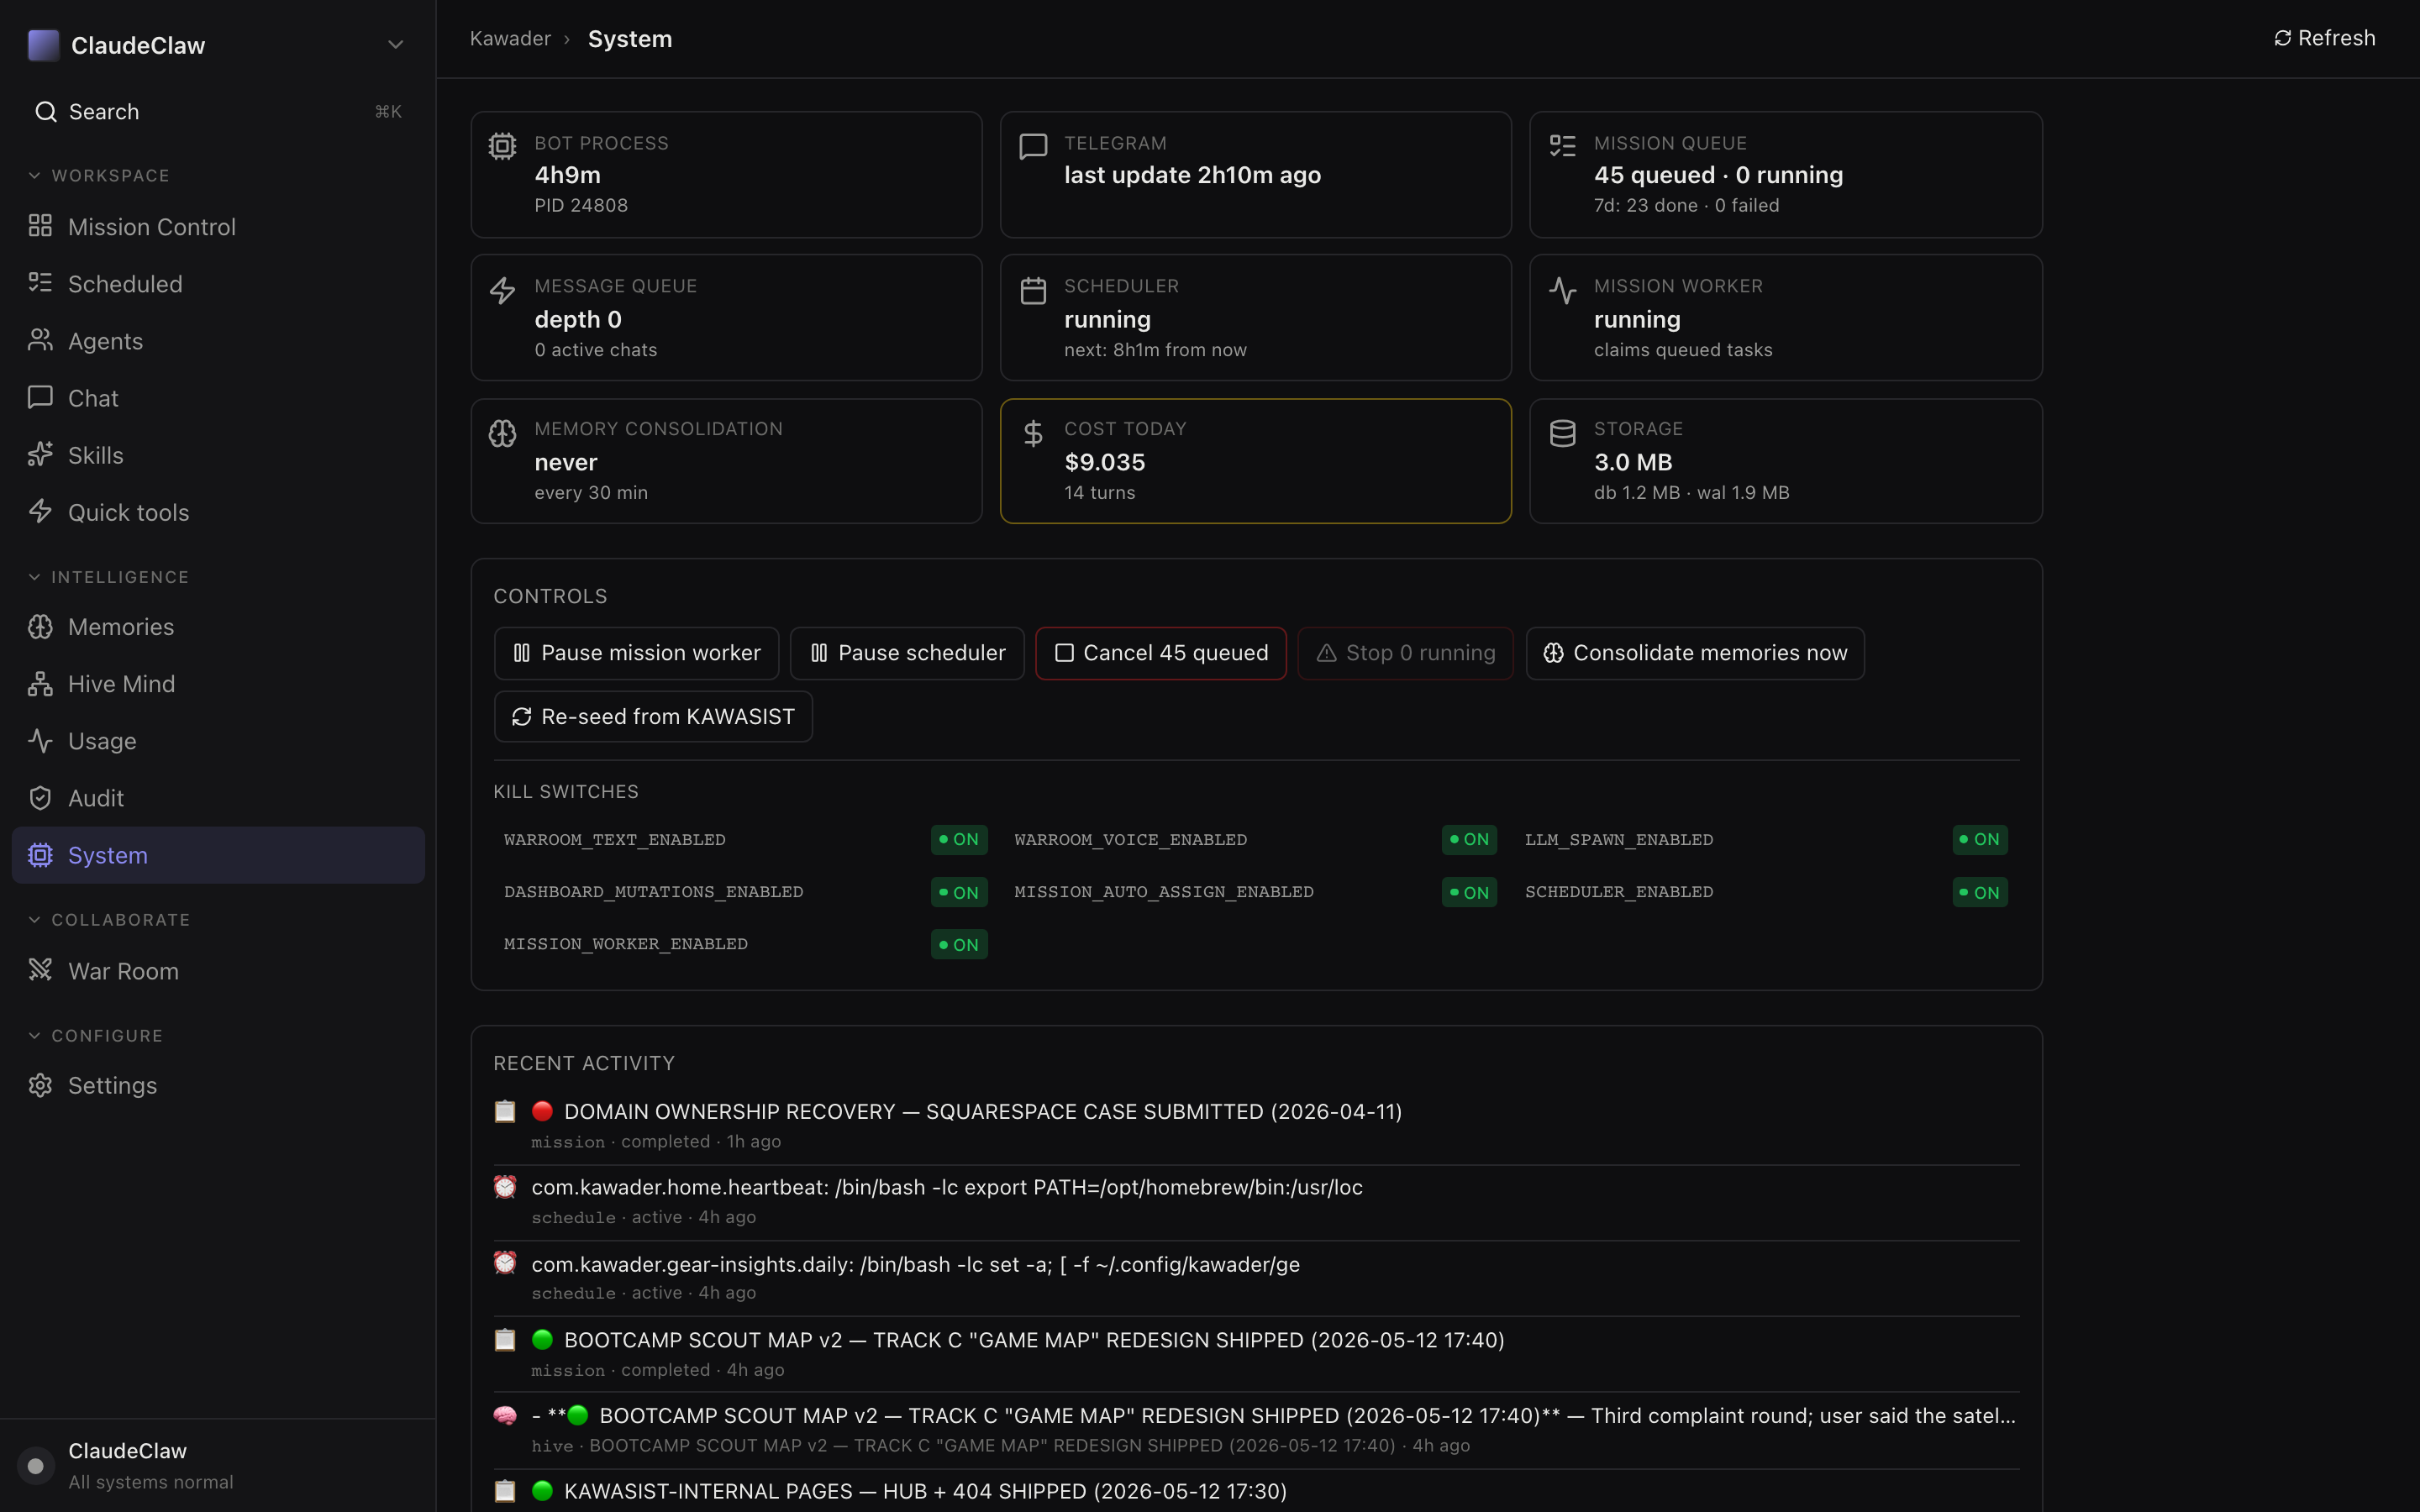The image size is (2420, 1512).
Task: Toggle DASHBOARD_MUTATIONS_ENABLED kill switch
Action: [x=959, y=892]
